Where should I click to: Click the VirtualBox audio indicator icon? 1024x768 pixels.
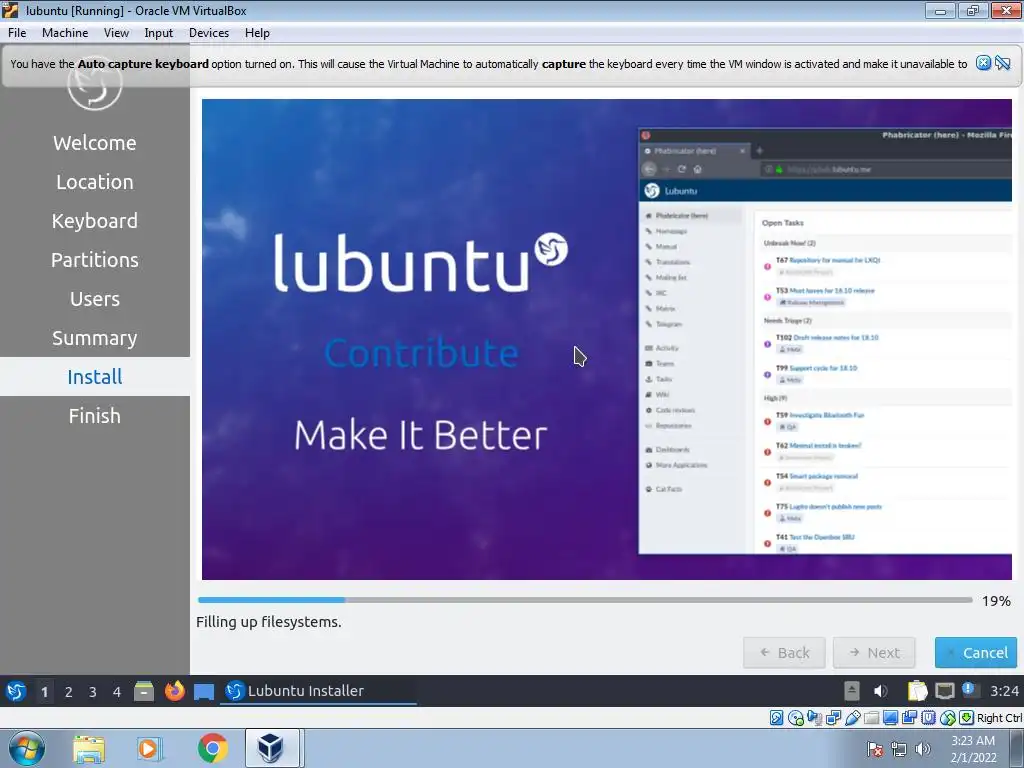[x=814, y=718]
